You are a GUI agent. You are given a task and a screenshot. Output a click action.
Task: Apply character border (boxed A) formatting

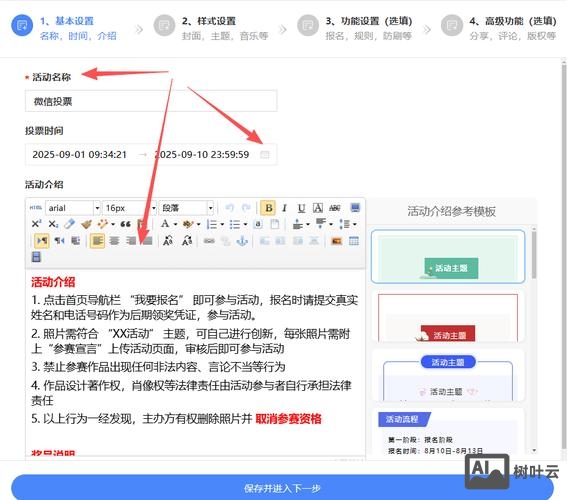click(317, 208)
